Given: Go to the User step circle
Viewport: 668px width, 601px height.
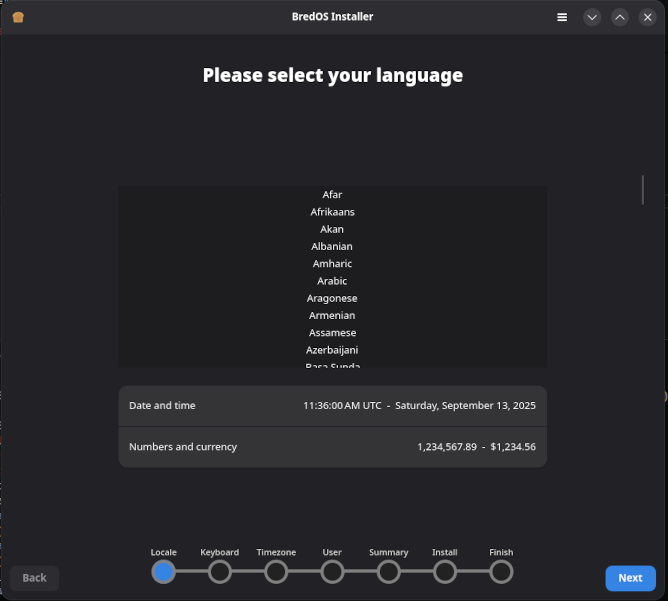Looking at the screenshot, I should click(332, 572).
